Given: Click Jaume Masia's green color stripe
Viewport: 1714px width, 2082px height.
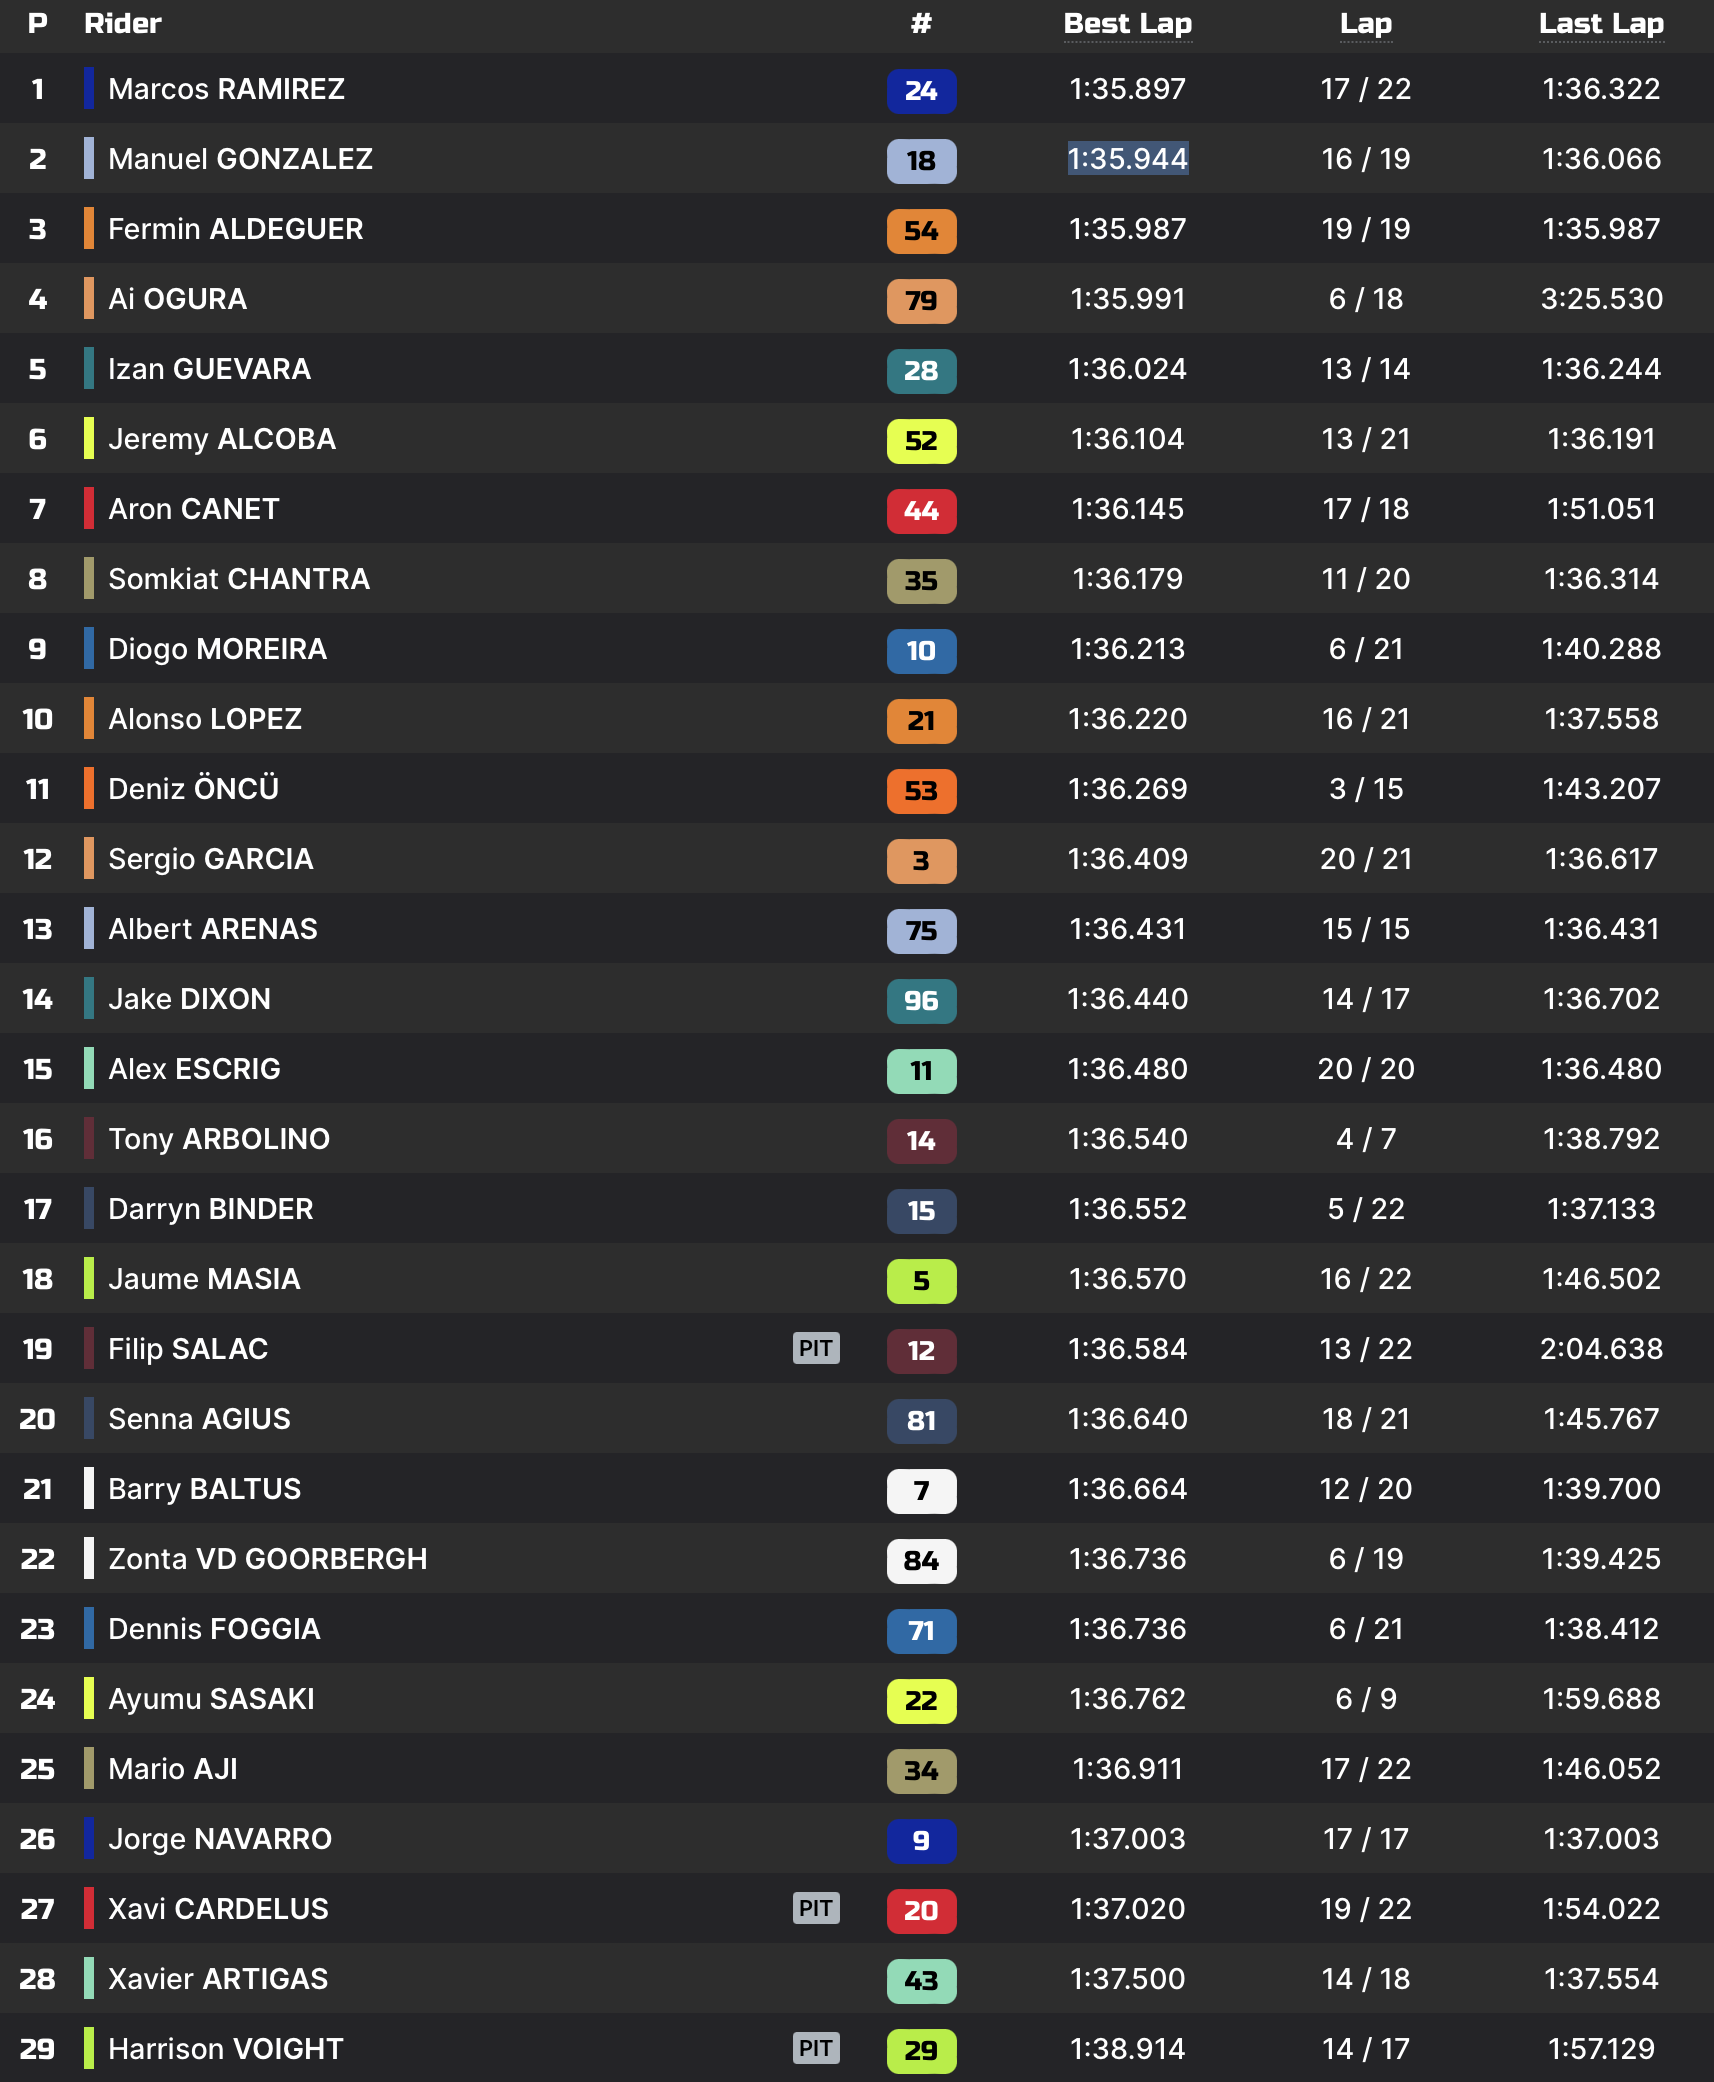Looking at the screenshot, I should (89, 1279).
